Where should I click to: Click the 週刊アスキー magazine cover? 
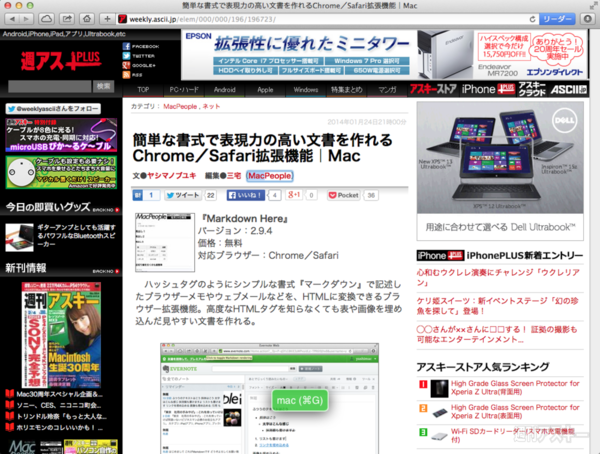[61, 335]
